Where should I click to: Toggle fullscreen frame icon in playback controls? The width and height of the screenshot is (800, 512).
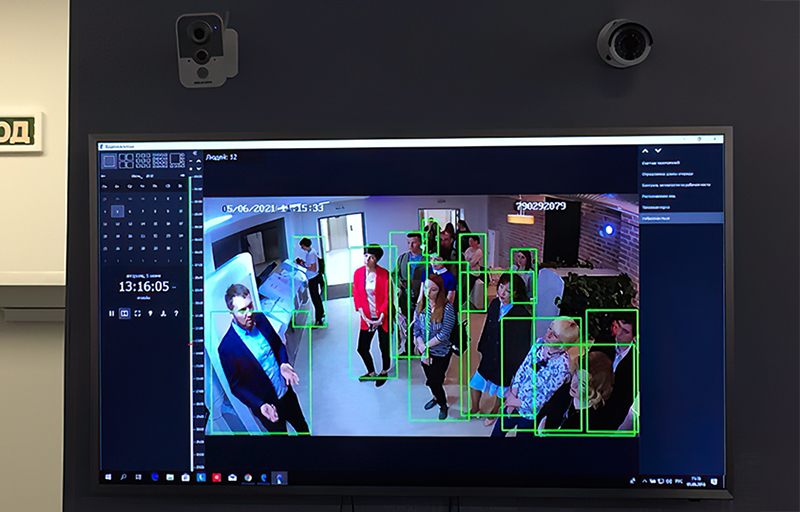(x=138, y=313)
